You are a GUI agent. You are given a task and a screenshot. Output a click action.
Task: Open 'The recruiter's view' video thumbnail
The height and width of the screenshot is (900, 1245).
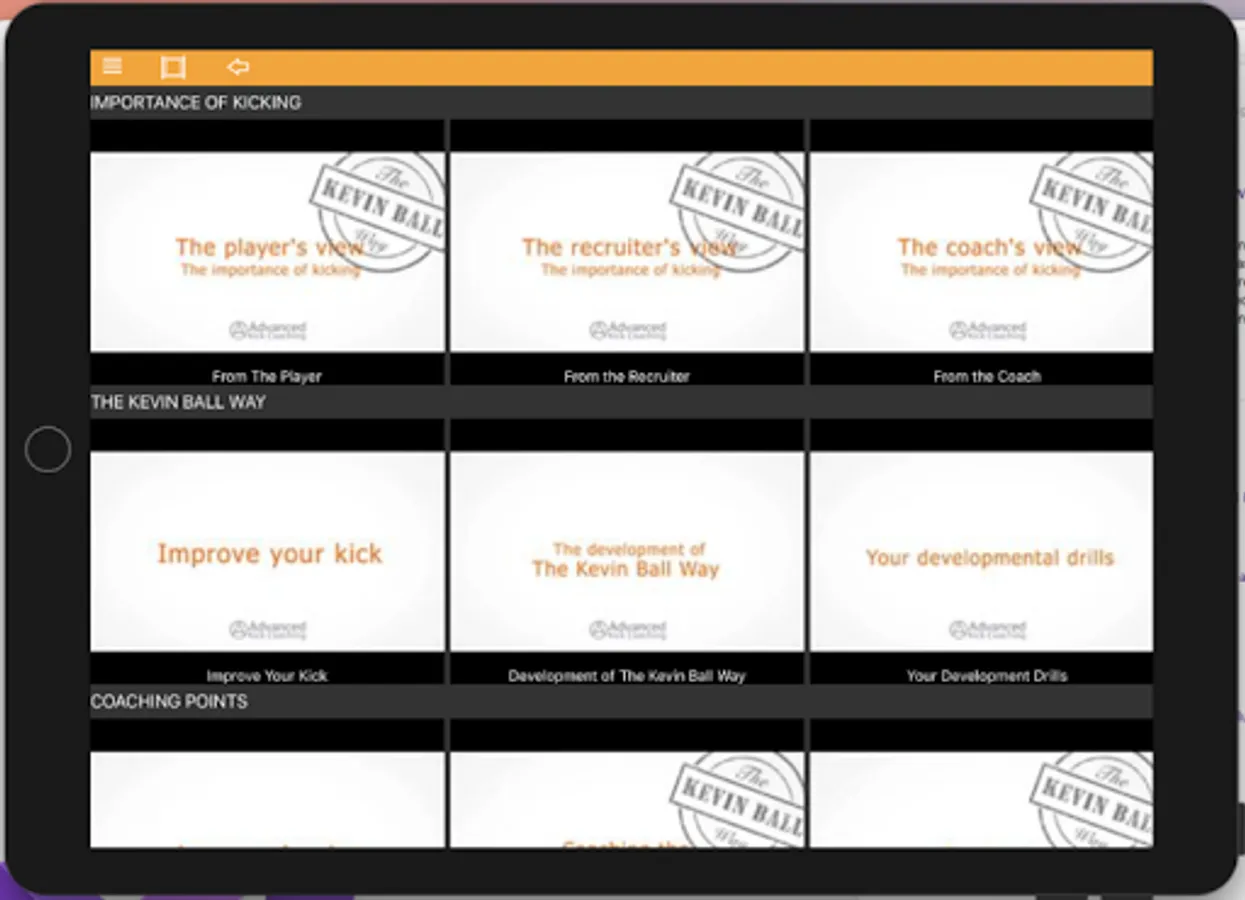(x=627, y=252)
